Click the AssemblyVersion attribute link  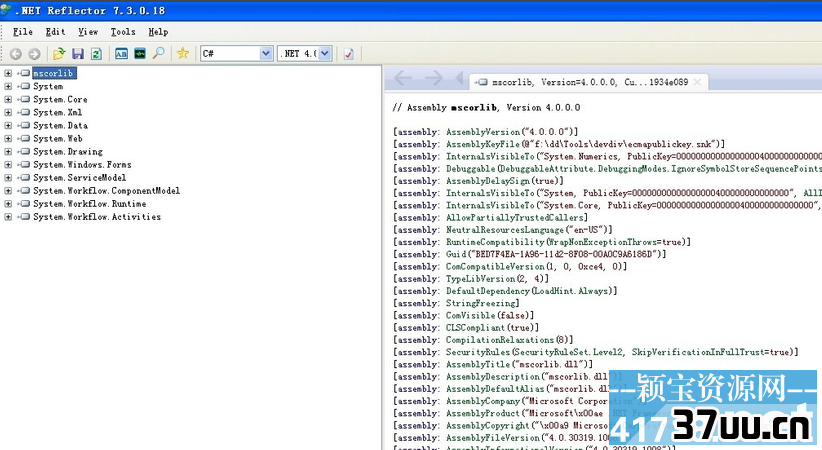[483, 132]
